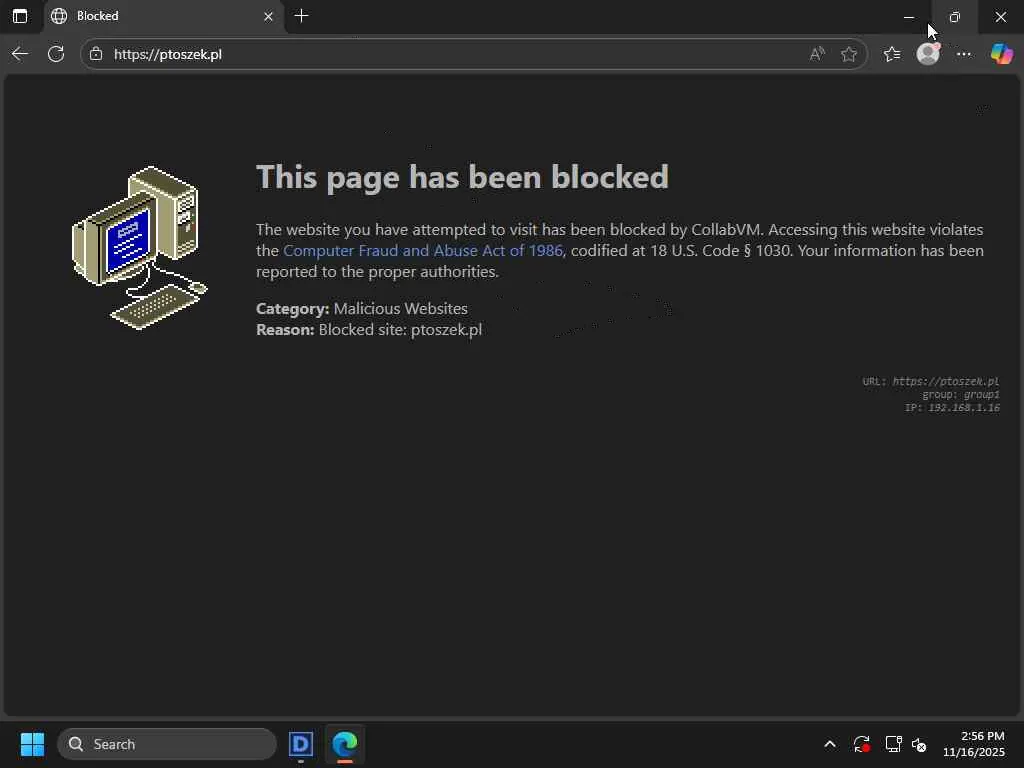The height and width of the screenshot is (768, 1024).
Task: Click the IP 192.168.1.16 line
Action: click(x=952, y=408)
